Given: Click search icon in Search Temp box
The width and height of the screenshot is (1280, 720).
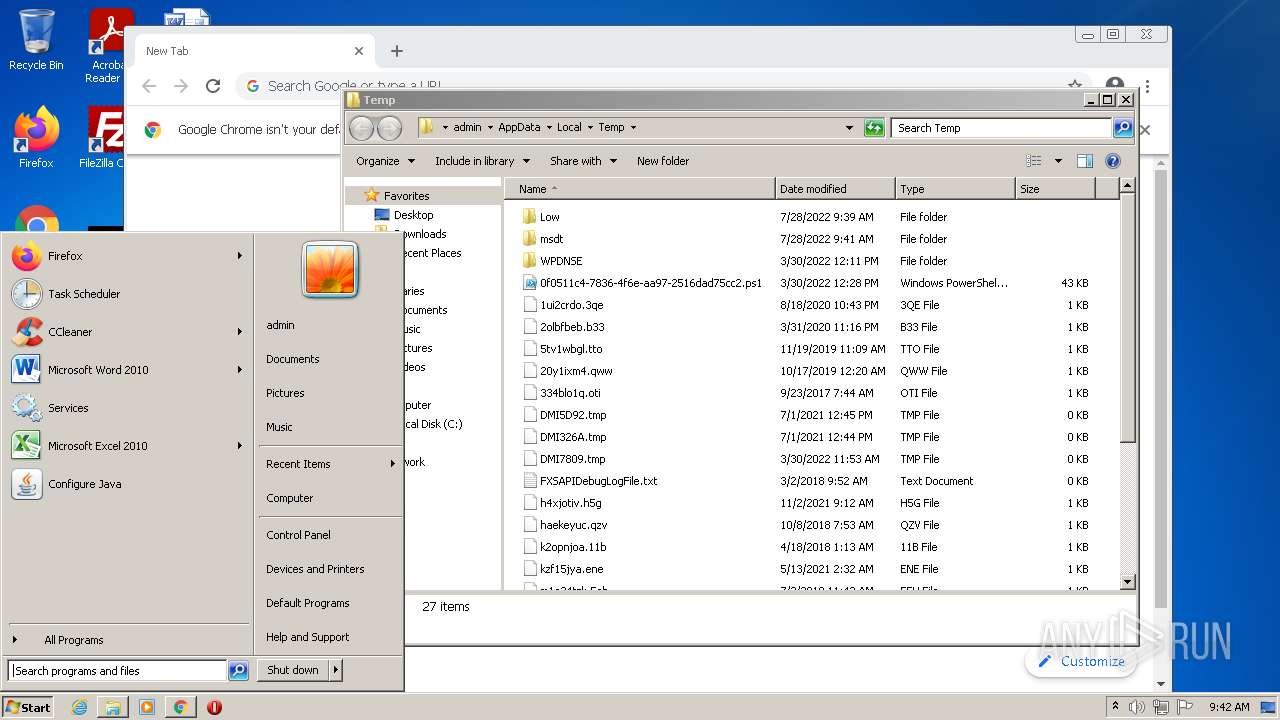Looking at the screenshot, I should click(1123, 128).
